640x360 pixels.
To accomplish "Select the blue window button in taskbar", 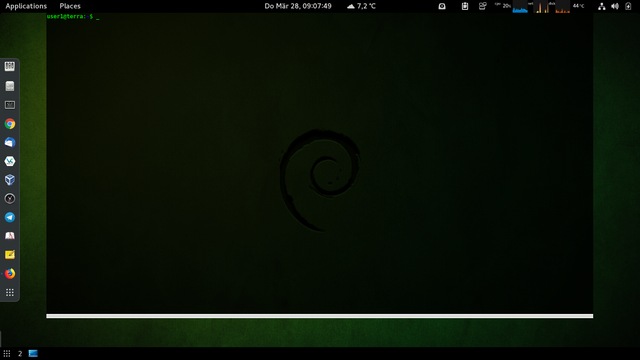I will (x=33, y=353).
